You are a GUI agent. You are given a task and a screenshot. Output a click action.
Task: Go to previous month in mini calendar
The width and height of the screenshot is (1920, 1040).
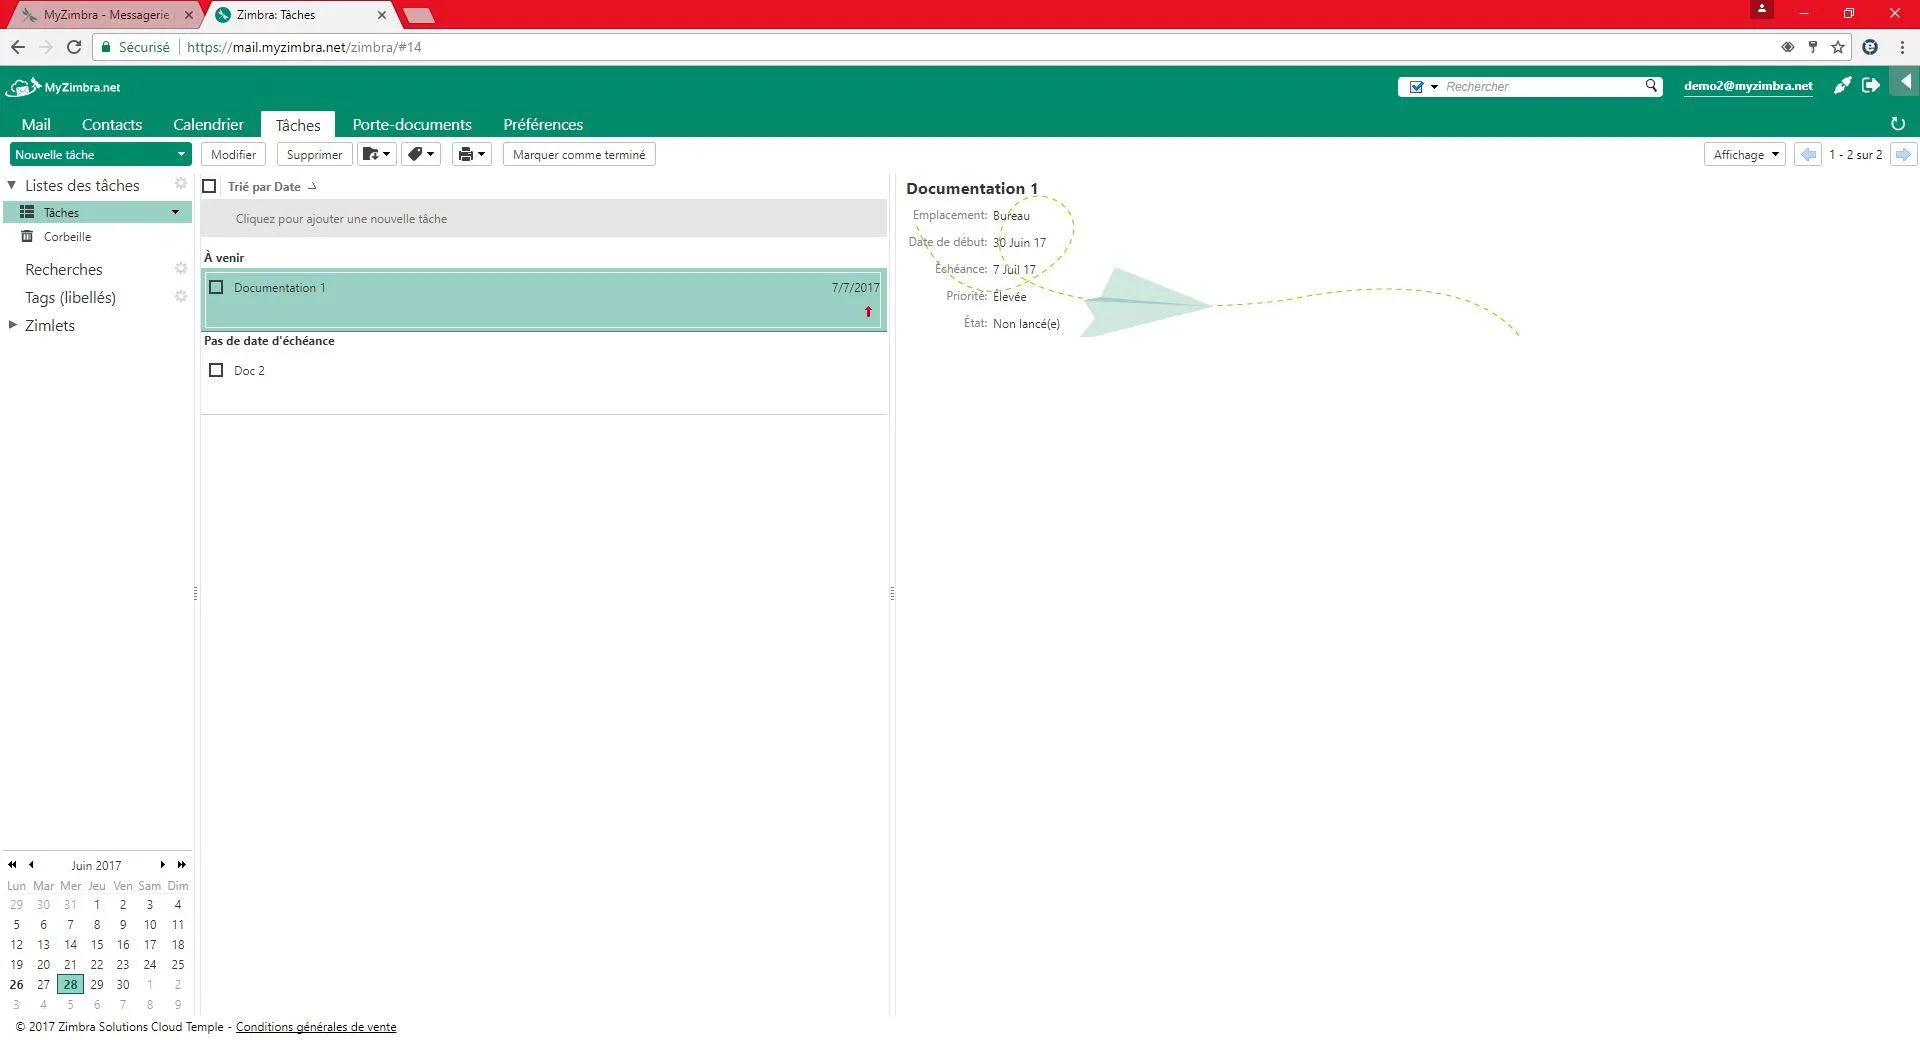(31, 865)
